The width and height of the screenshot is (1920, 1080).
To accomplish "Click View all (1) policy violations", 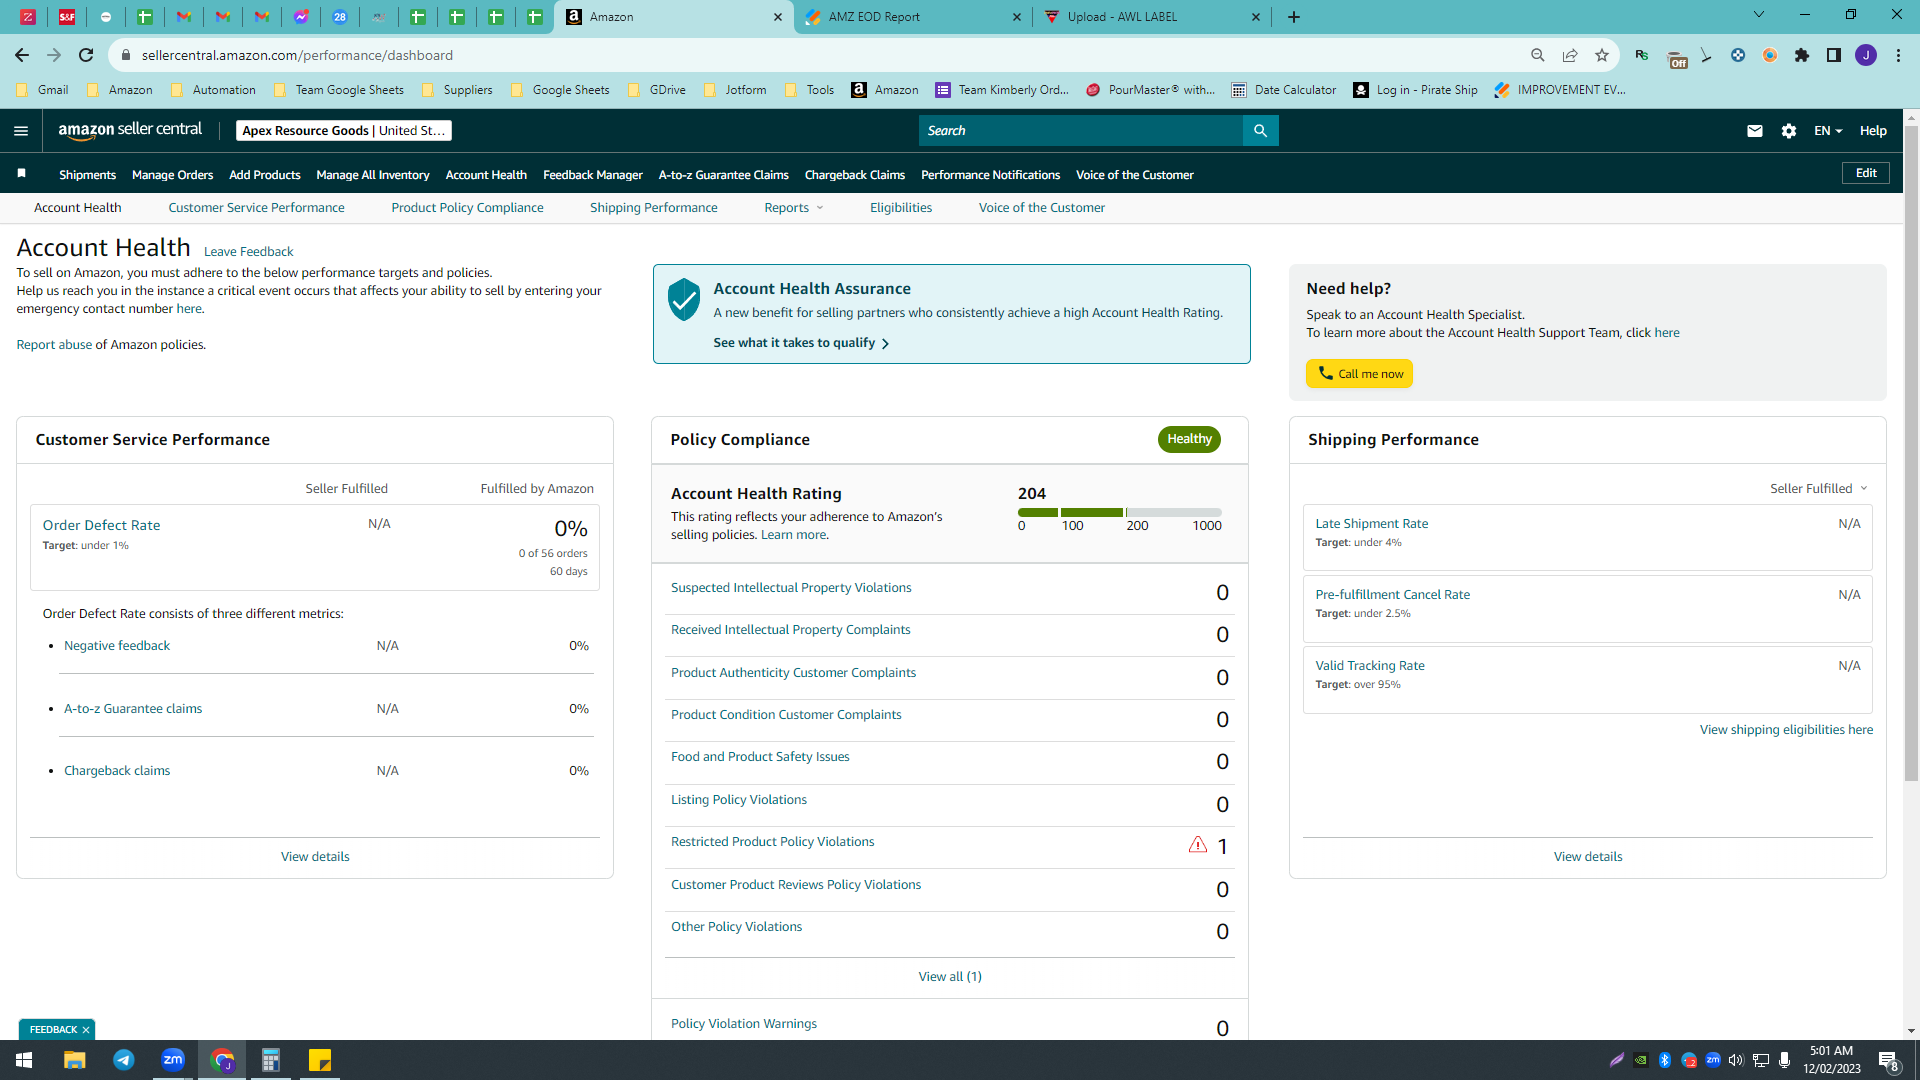I will [949, 977].
